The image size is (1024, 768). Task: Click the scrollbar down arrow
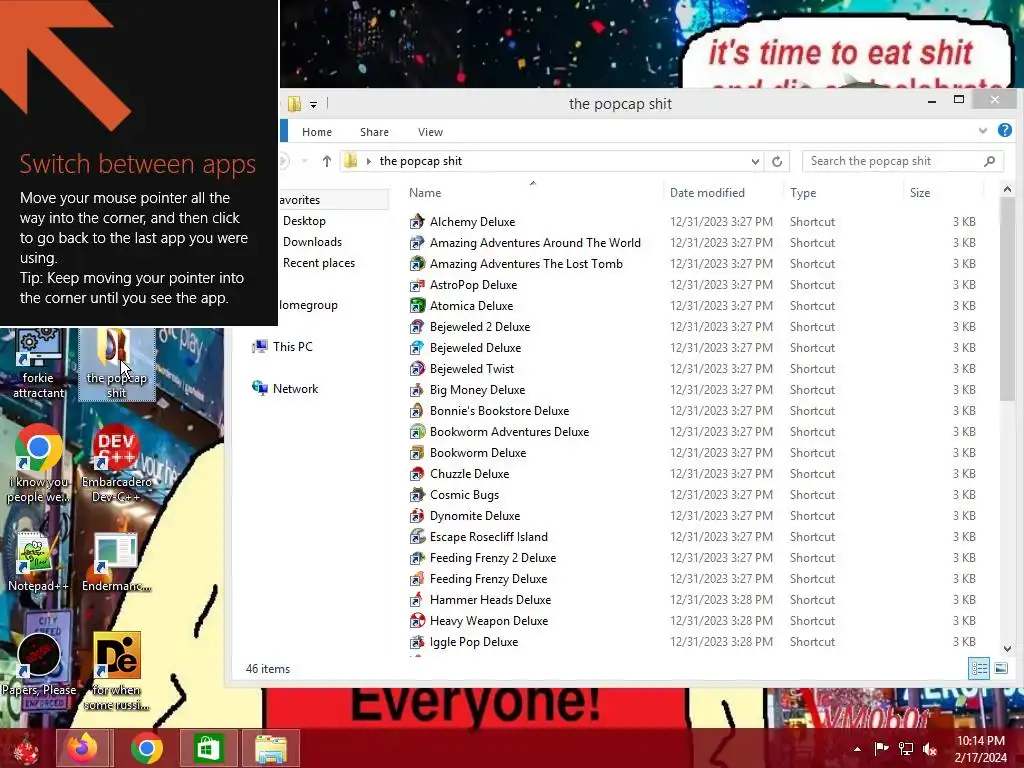[x=1007, y=648]
